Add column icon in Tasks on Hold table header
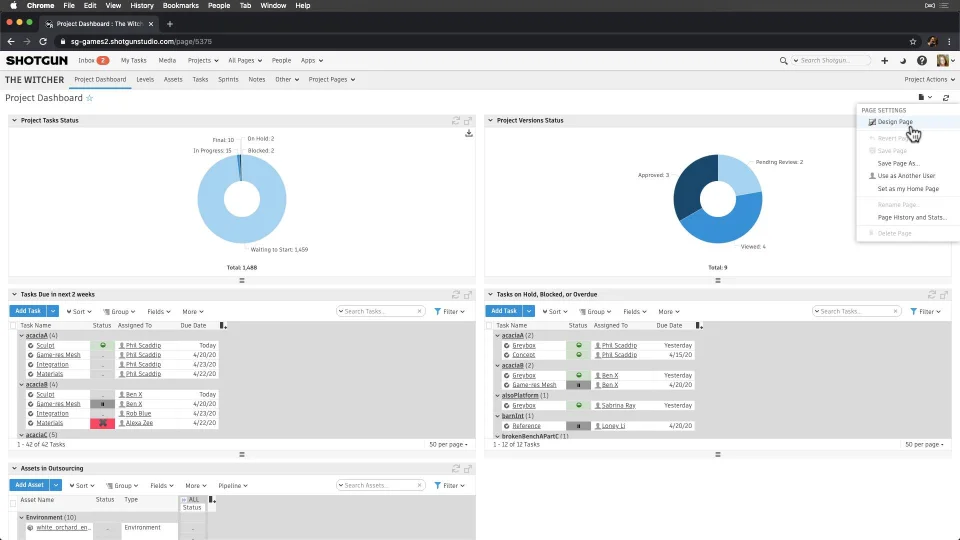 pos(699,326)
